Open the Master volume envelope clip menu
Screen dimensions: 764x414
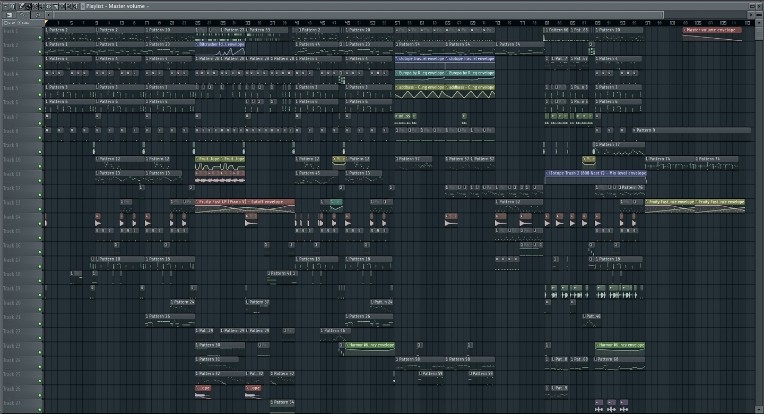[685, 30]
